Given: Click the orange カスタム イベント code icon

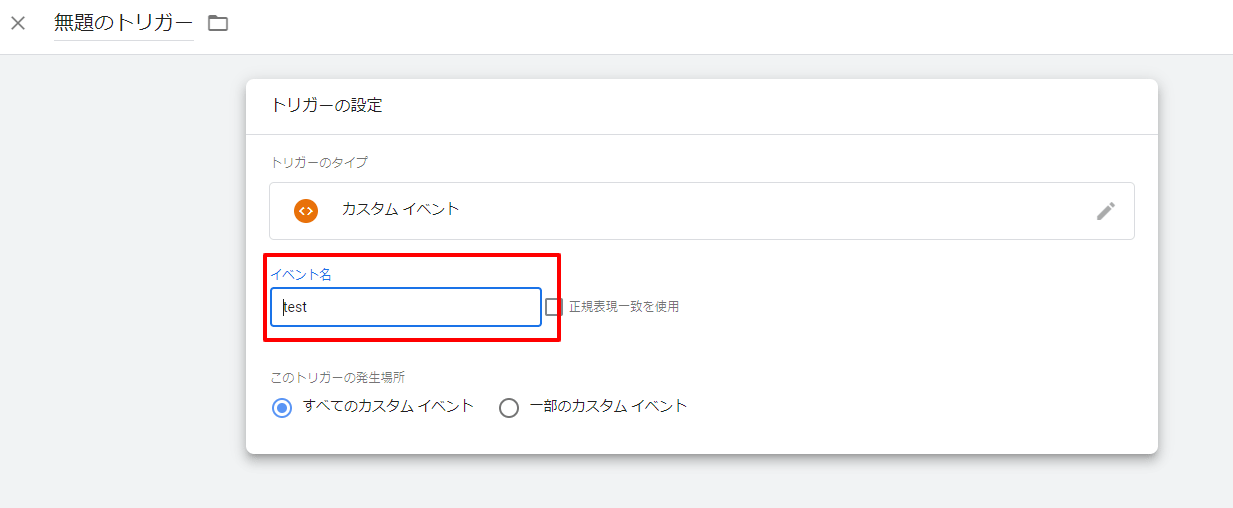Looking at the screenshot, I should [306, 211].
